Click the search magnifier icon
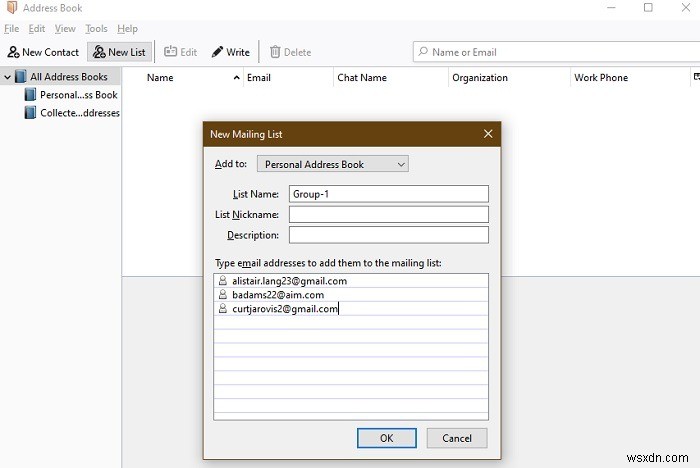This screenshot has height=468, width=700. click(x=423, y=52)
